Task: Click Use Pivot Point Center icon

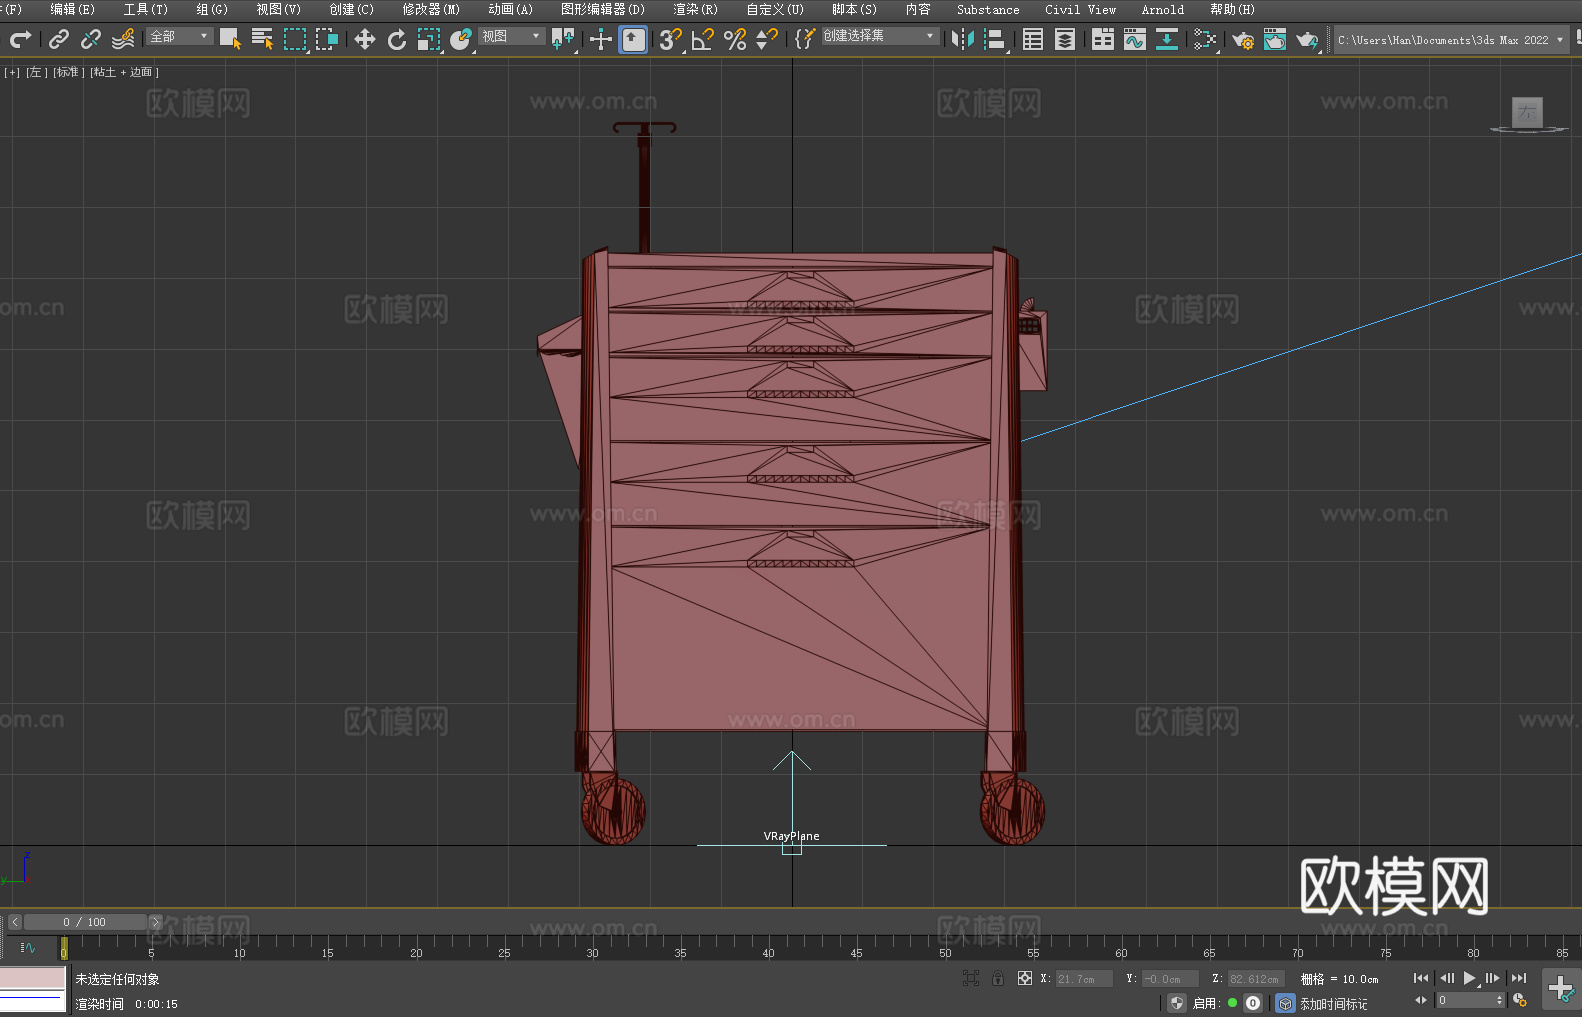Action: point(563,39)
